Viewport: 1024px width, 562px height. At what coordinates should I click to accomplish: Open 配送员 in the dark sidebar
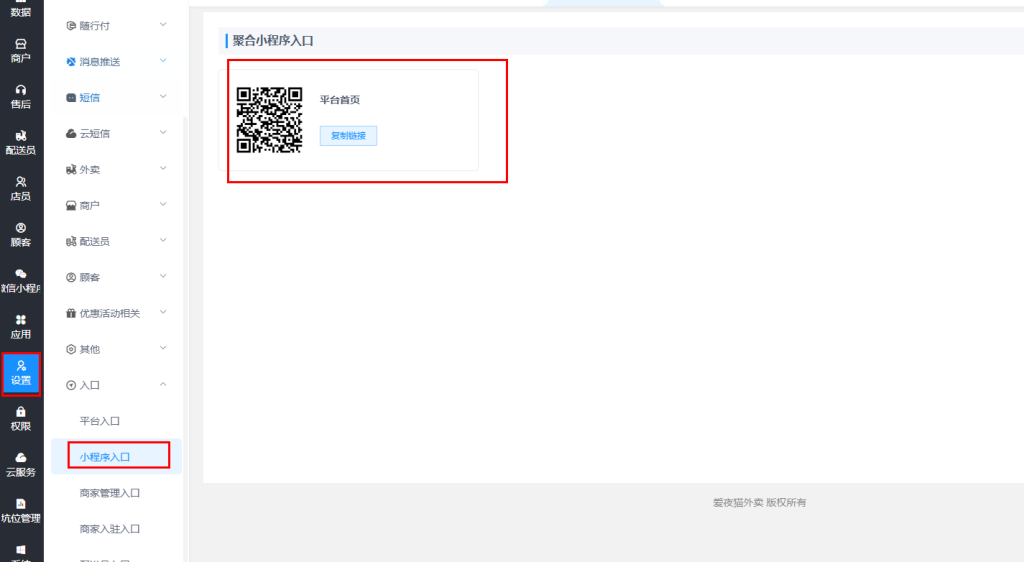click(x=21, y=142)
